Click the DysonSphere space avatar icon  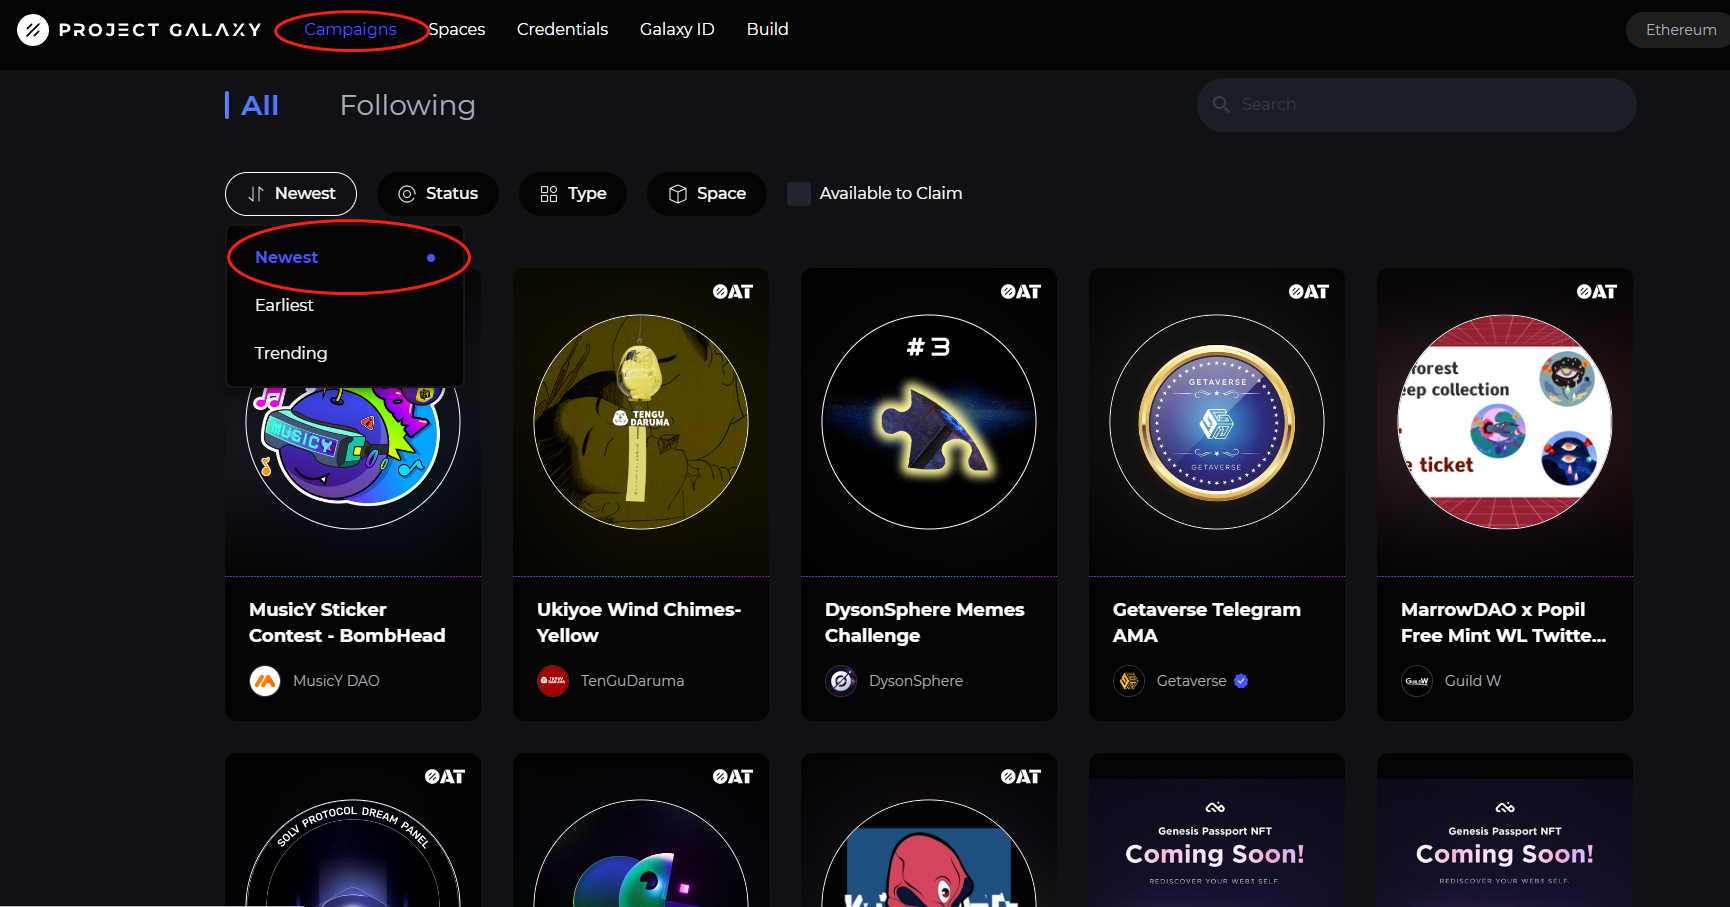pos(841,681)
